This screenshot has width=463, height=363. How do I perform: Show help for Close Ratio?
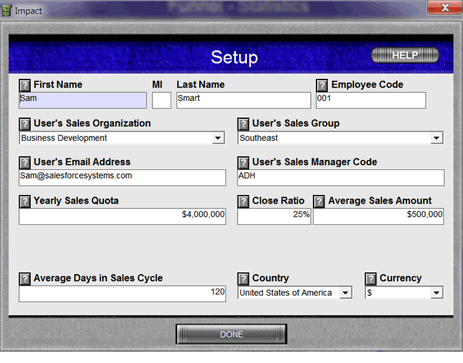pos(243,201)
